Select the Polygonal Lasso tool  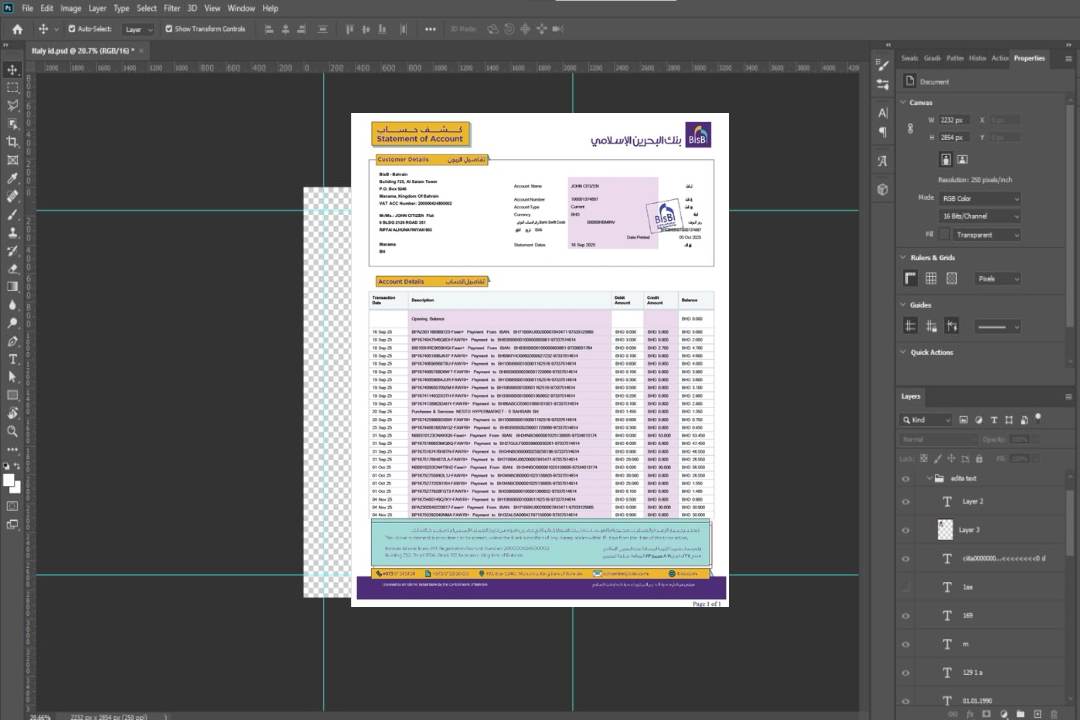click(x=12, y=105)
